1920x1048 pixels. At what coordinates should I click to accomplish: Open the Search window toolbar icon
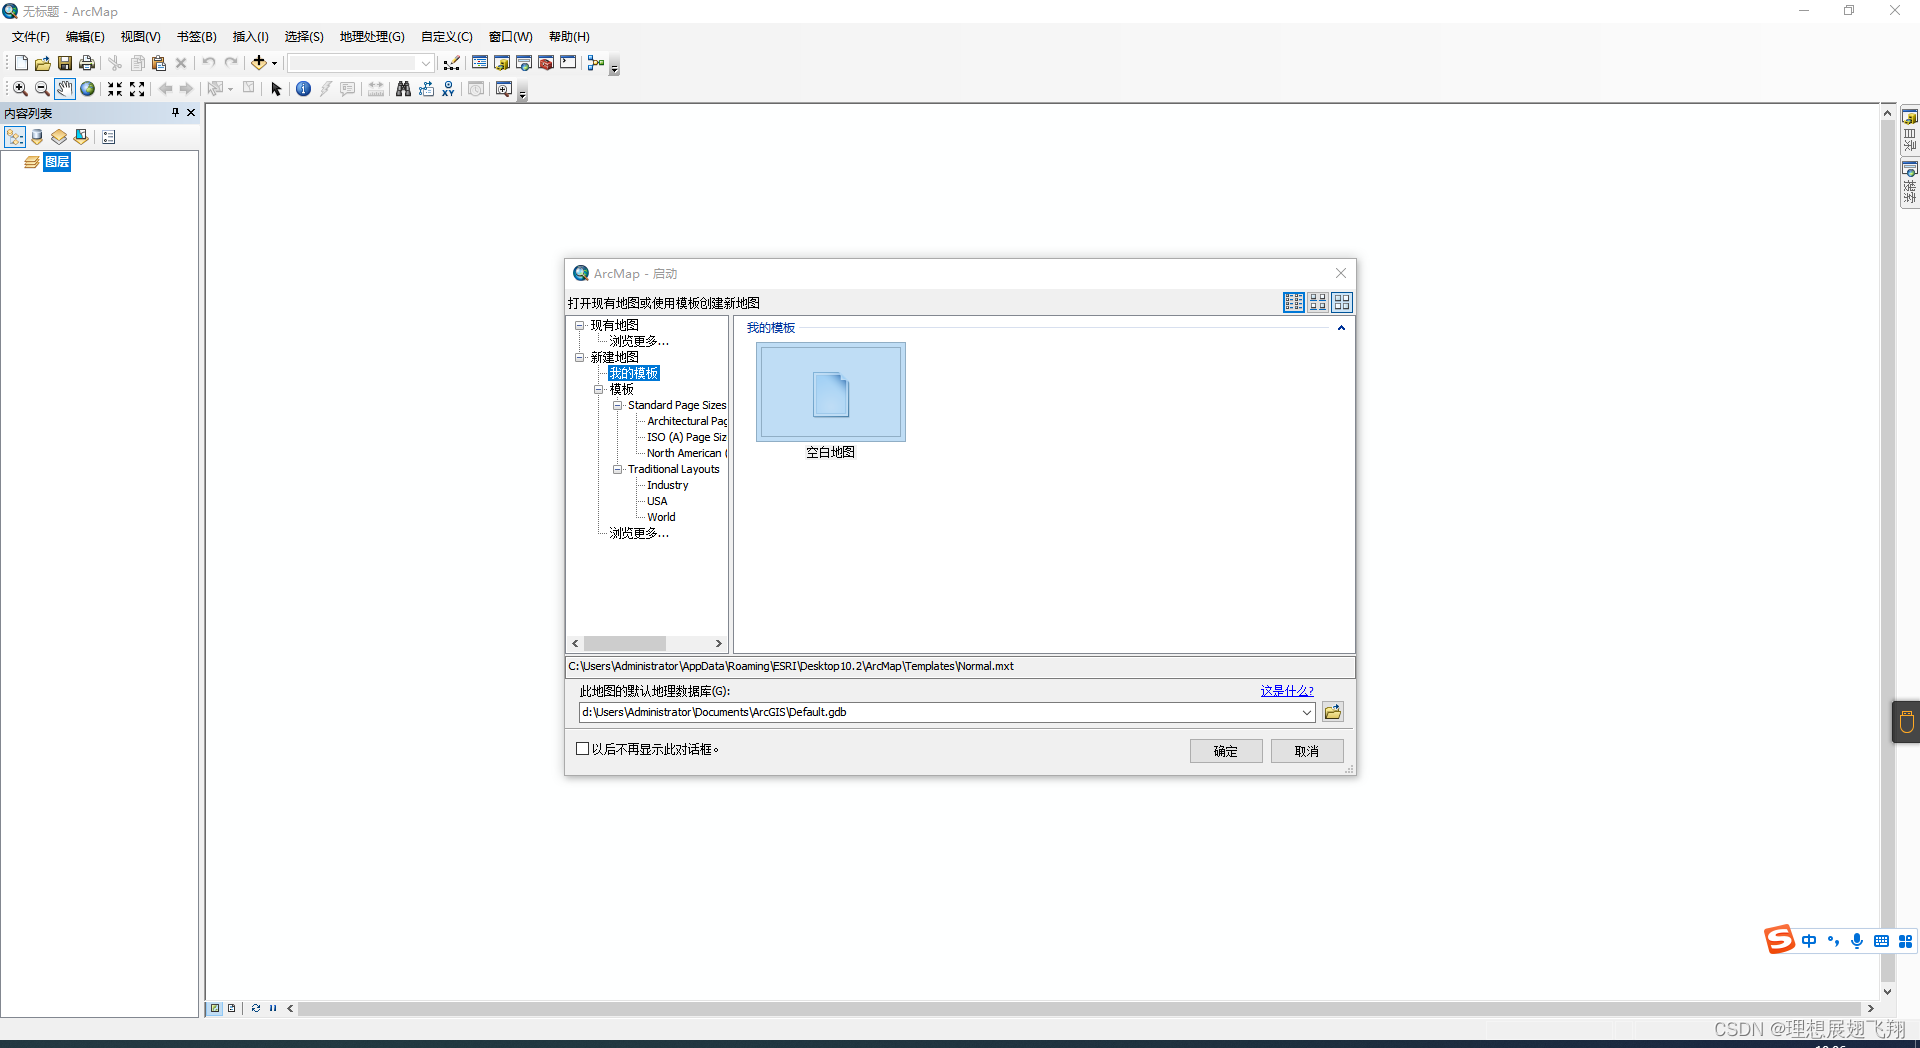tap(524, 63)
